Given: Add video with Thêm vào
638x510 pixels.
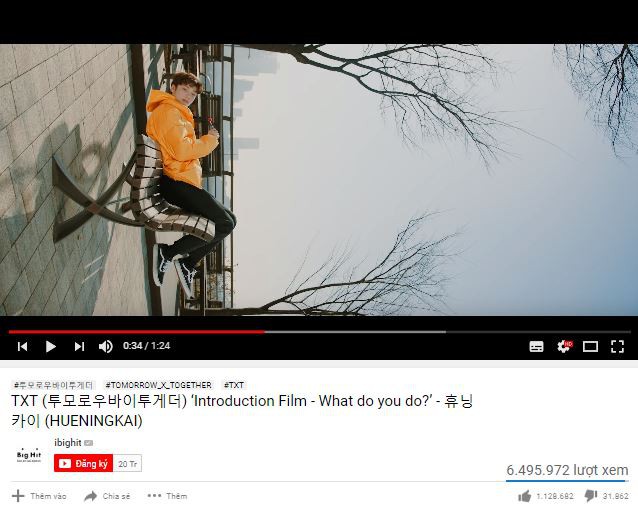Looking at the screenshot, I should (x=39, y=496).
